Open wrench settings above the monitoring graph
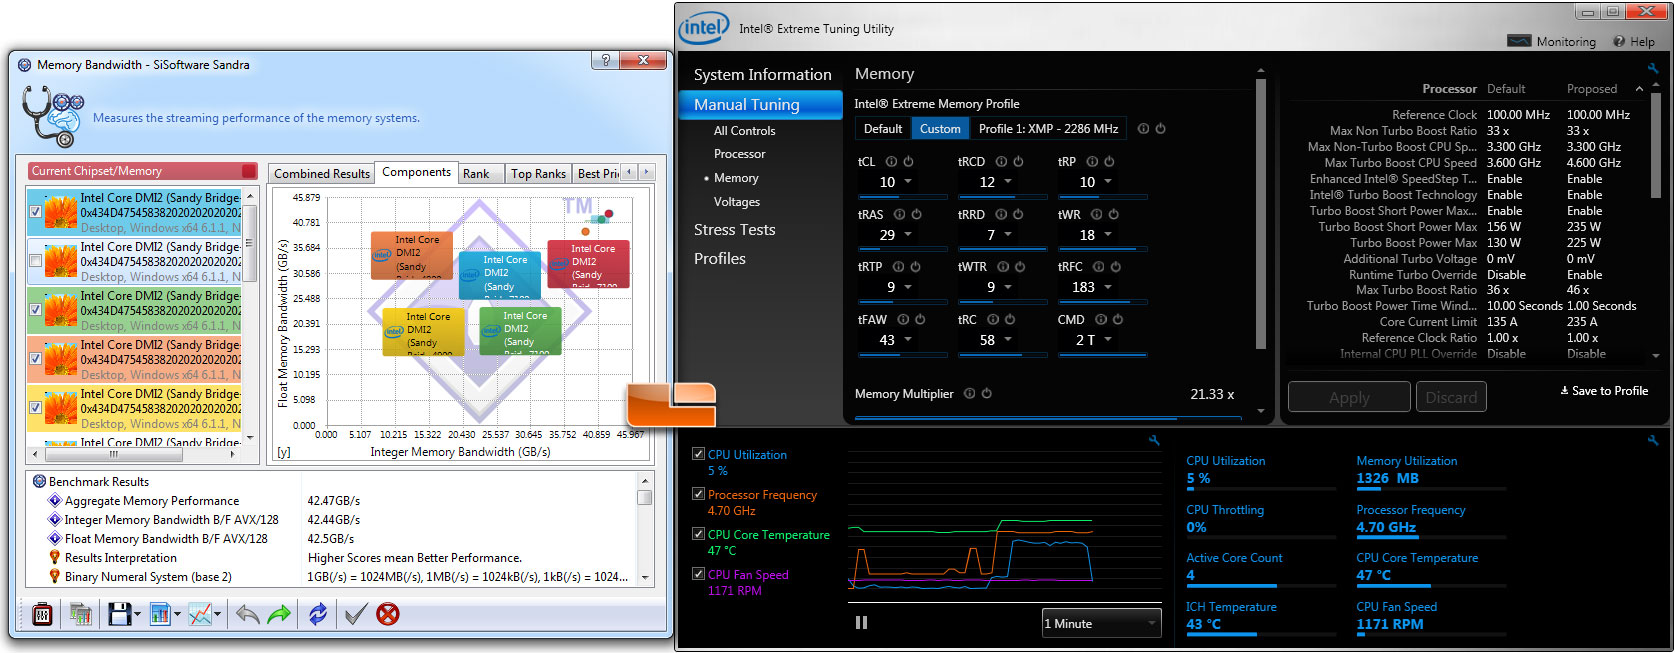This screenshot has height=653, width=1675. tap(1154, 440)
